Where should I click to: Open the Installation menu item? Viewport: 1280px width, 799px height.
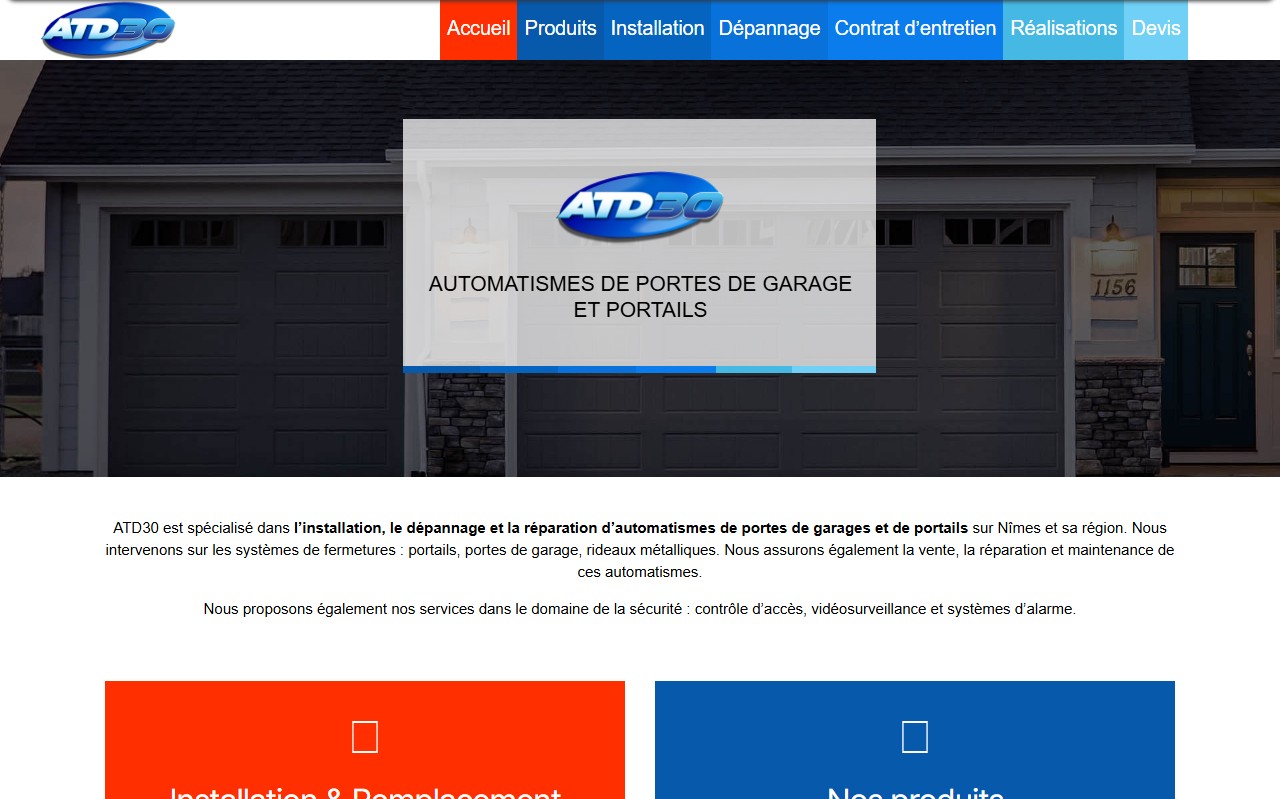click(x=657, y=30)
